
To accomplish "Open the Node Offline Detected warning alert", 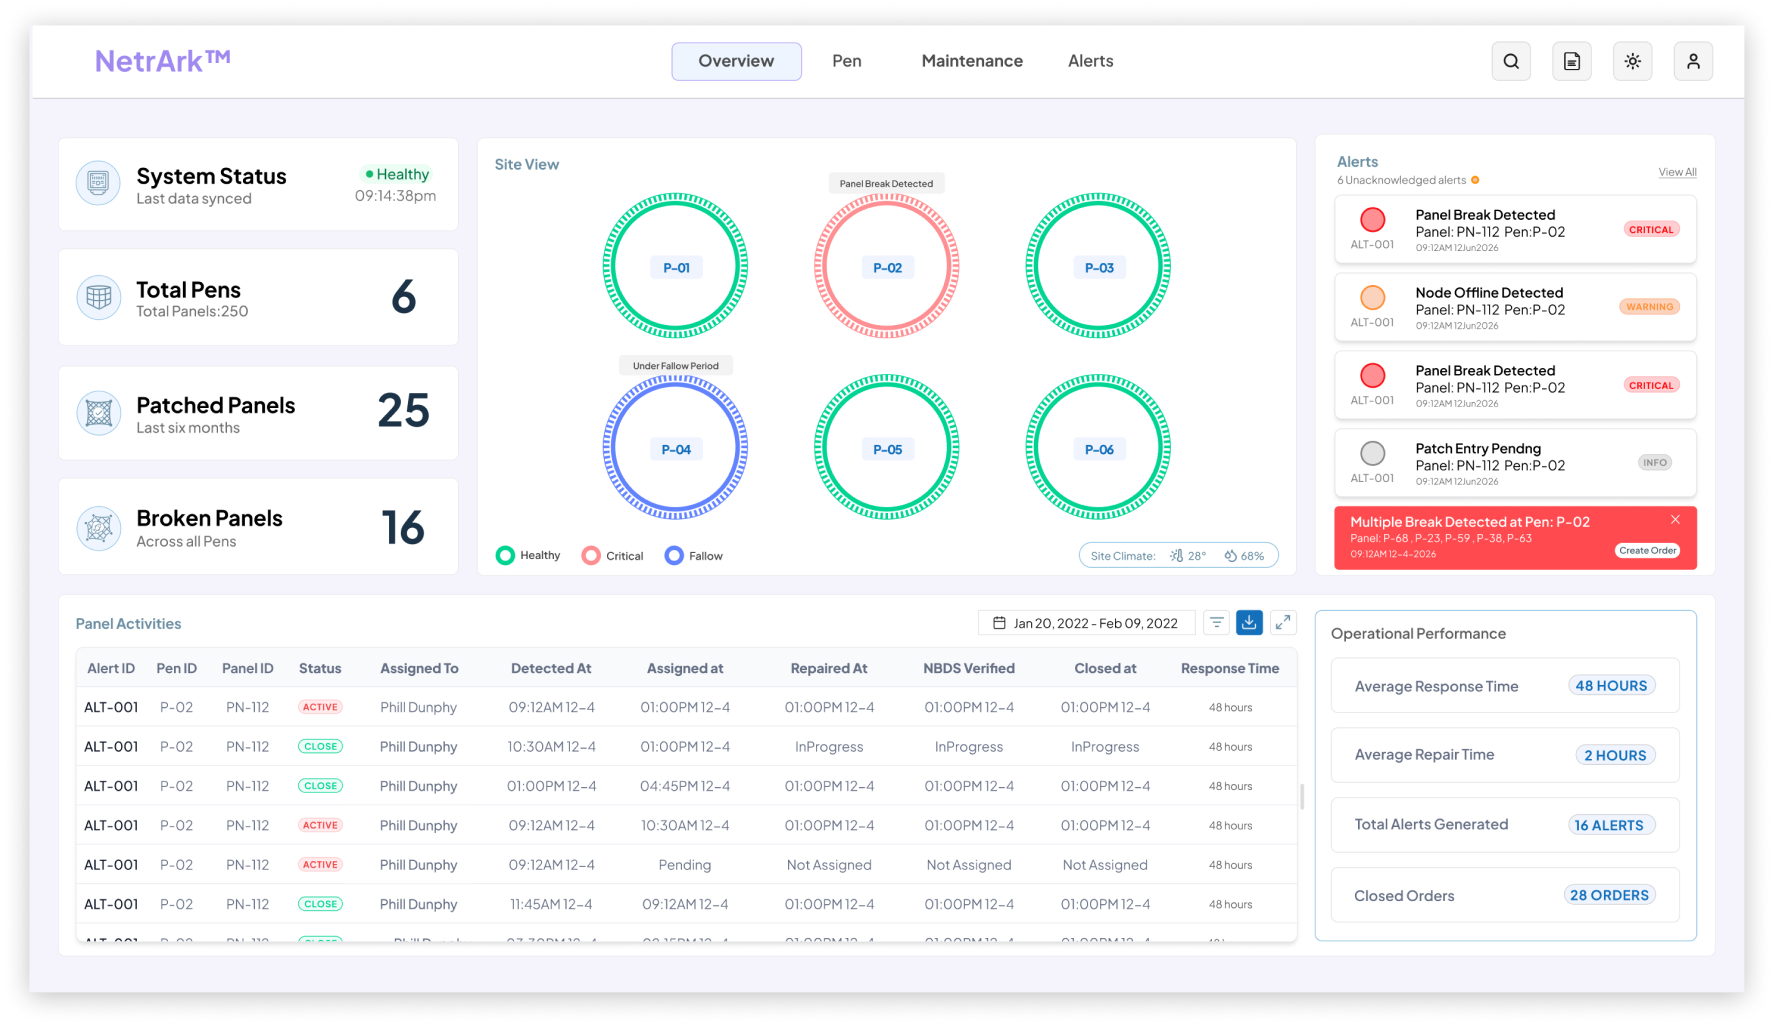I will pyautogui.click(x=1515, y=308).
